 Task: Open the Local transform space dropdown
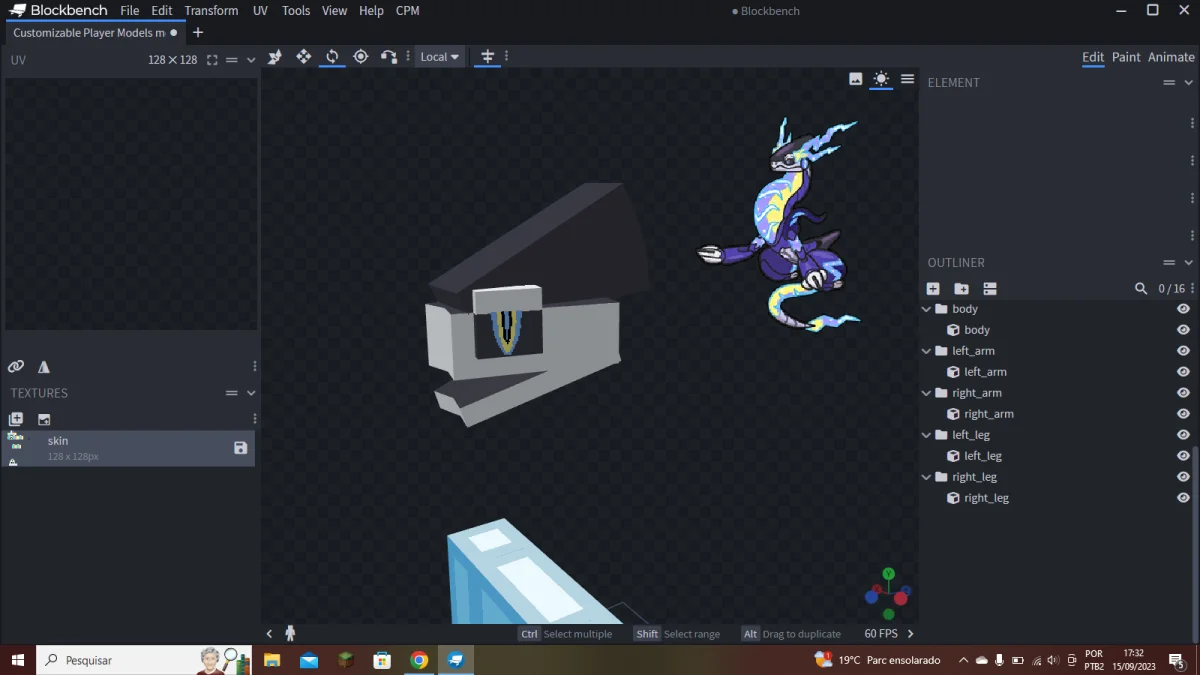click(440, 57)
